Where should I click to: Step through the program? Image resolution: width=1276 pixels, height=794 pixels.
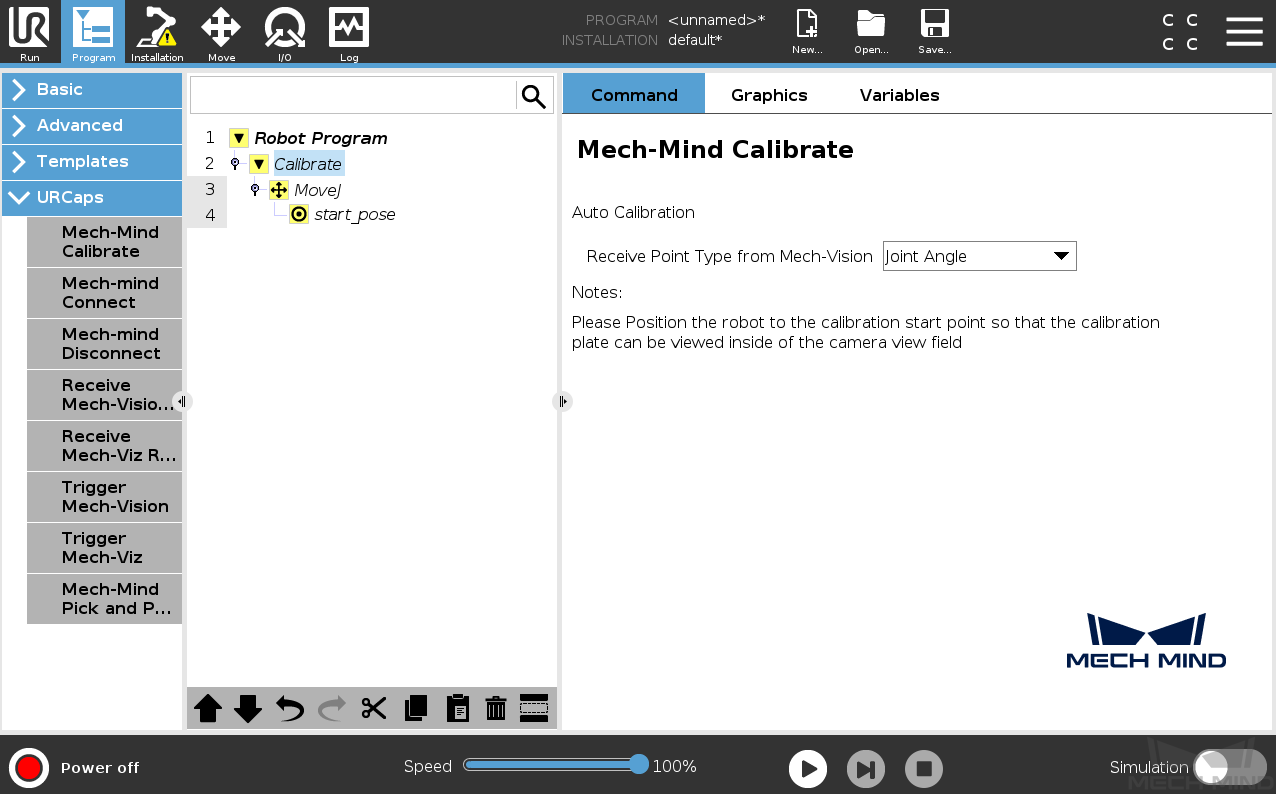866,769
